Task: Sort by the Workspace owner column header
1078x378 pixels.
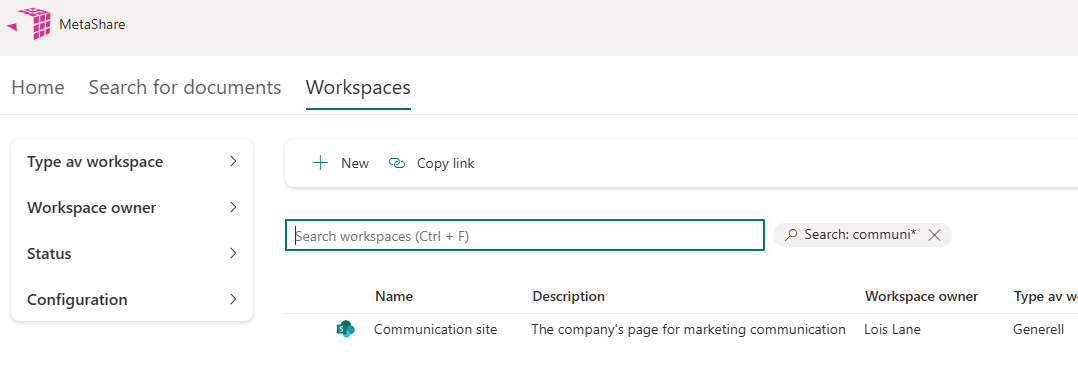Action: click(x=921, y=296)
